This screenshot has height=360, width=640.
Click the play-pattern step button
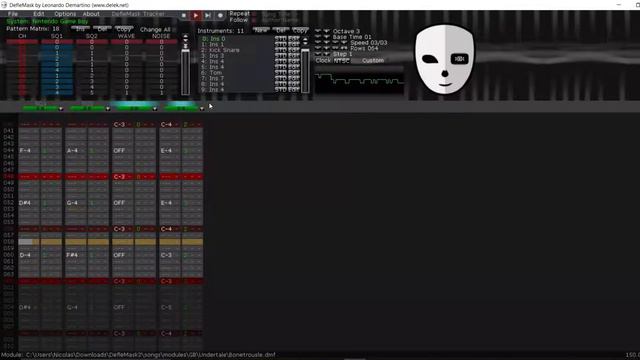point(208,16)
